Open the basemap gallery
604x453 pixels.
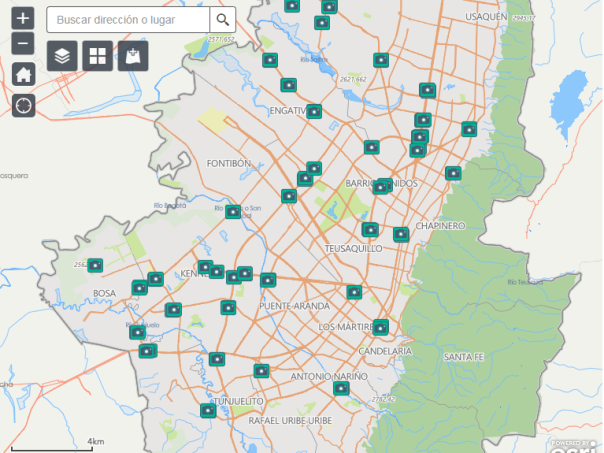click(97, 56)
